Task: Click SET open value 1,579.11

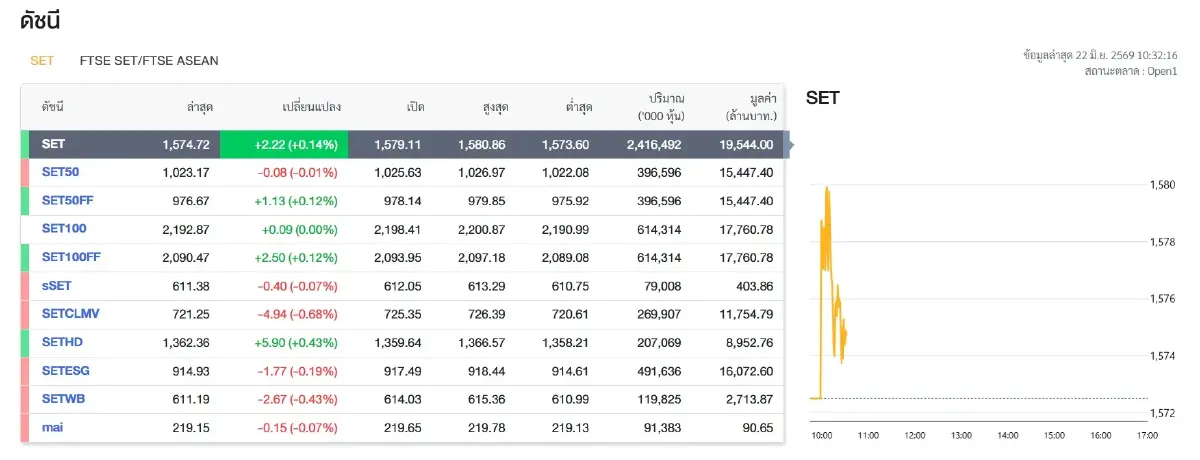Action: [x=398, y=144]
